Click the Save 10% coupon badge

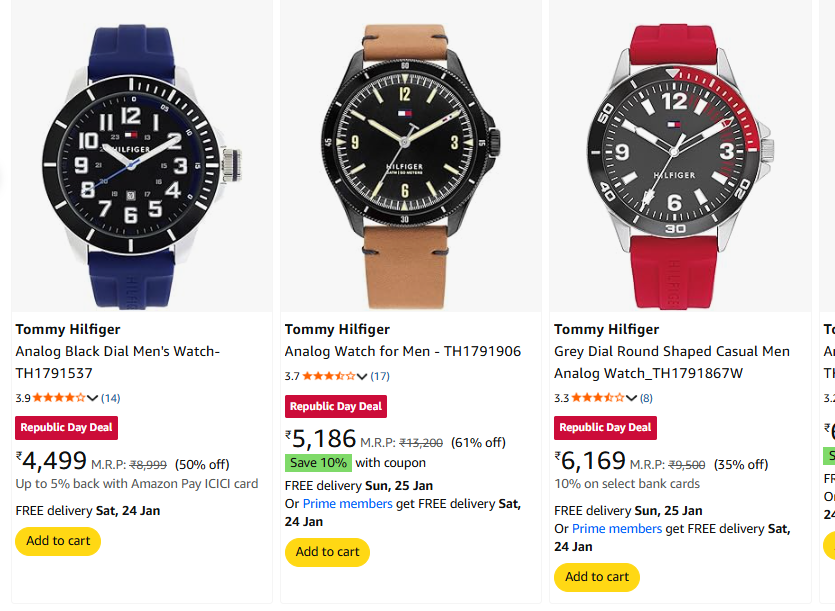pyautogui.click(x=318, y=463)
